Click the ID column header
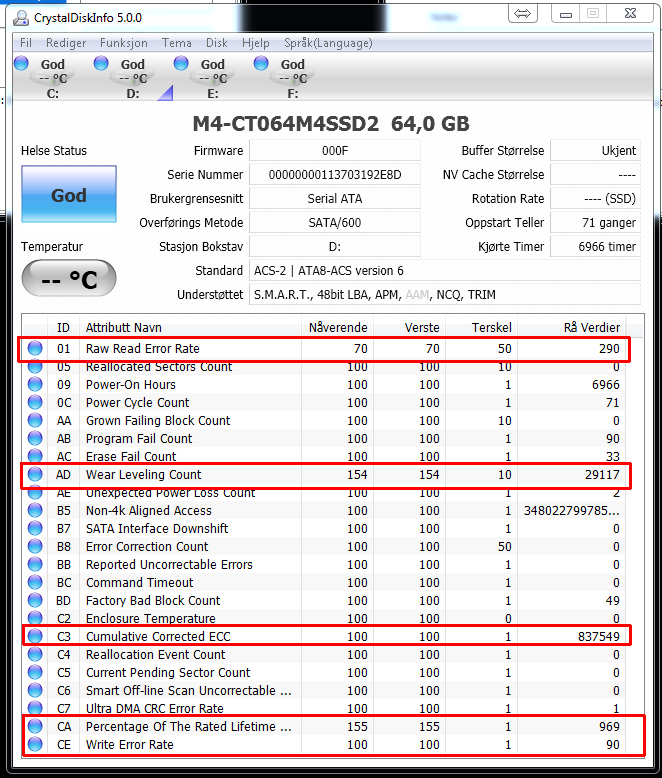Viewport: 662px width, 778px height. coord(64,327)
